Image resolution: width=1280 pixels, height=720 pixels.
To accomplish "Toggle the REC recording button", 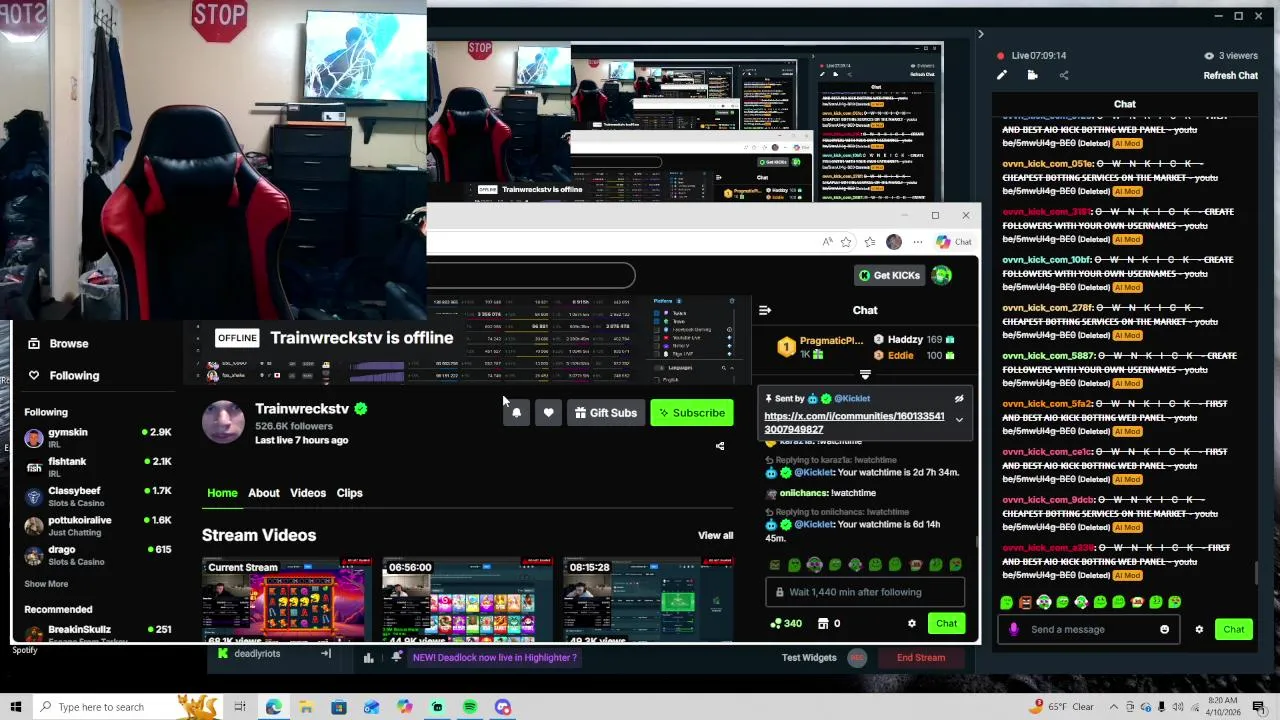I will coord(857,657).
